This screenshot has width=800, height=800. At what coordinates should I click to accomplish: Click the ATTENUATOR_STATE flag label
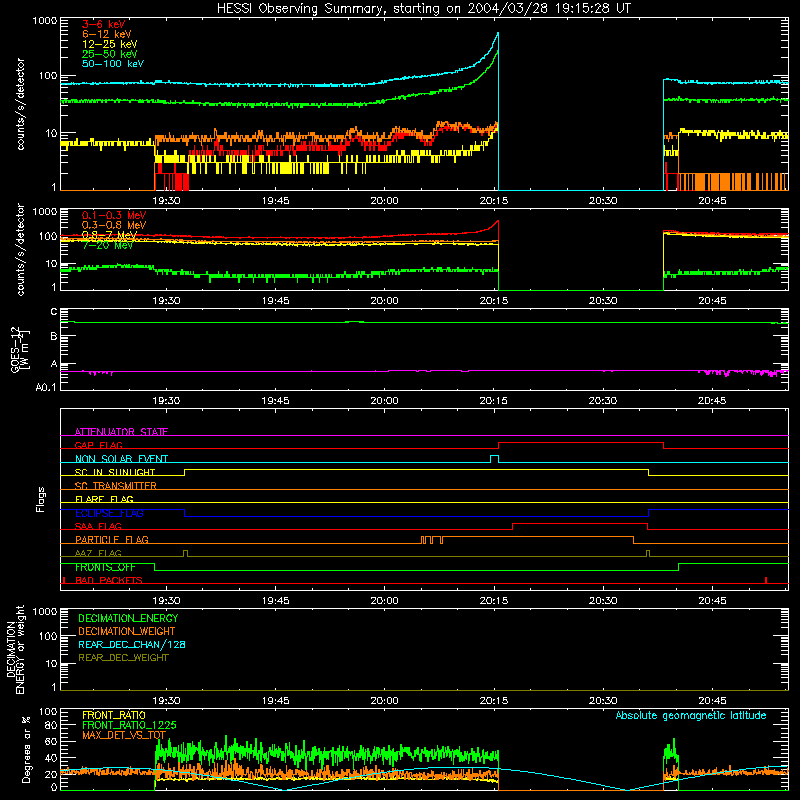click(121, 432)
